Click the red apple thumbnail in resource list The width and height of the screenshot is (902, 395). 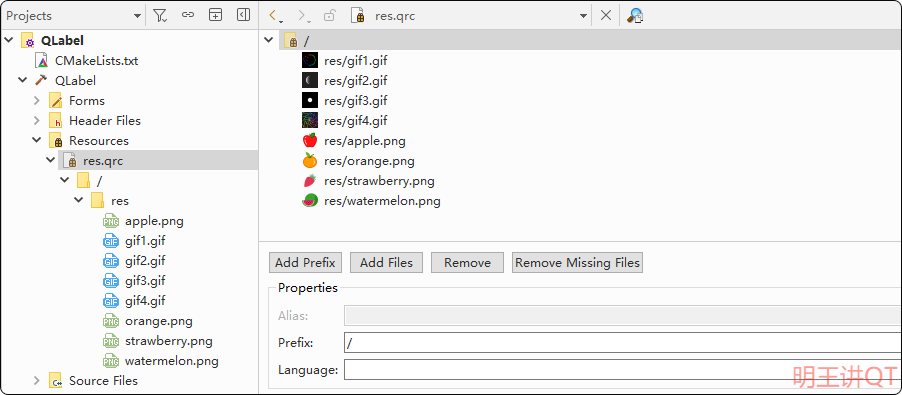(310, 140)
